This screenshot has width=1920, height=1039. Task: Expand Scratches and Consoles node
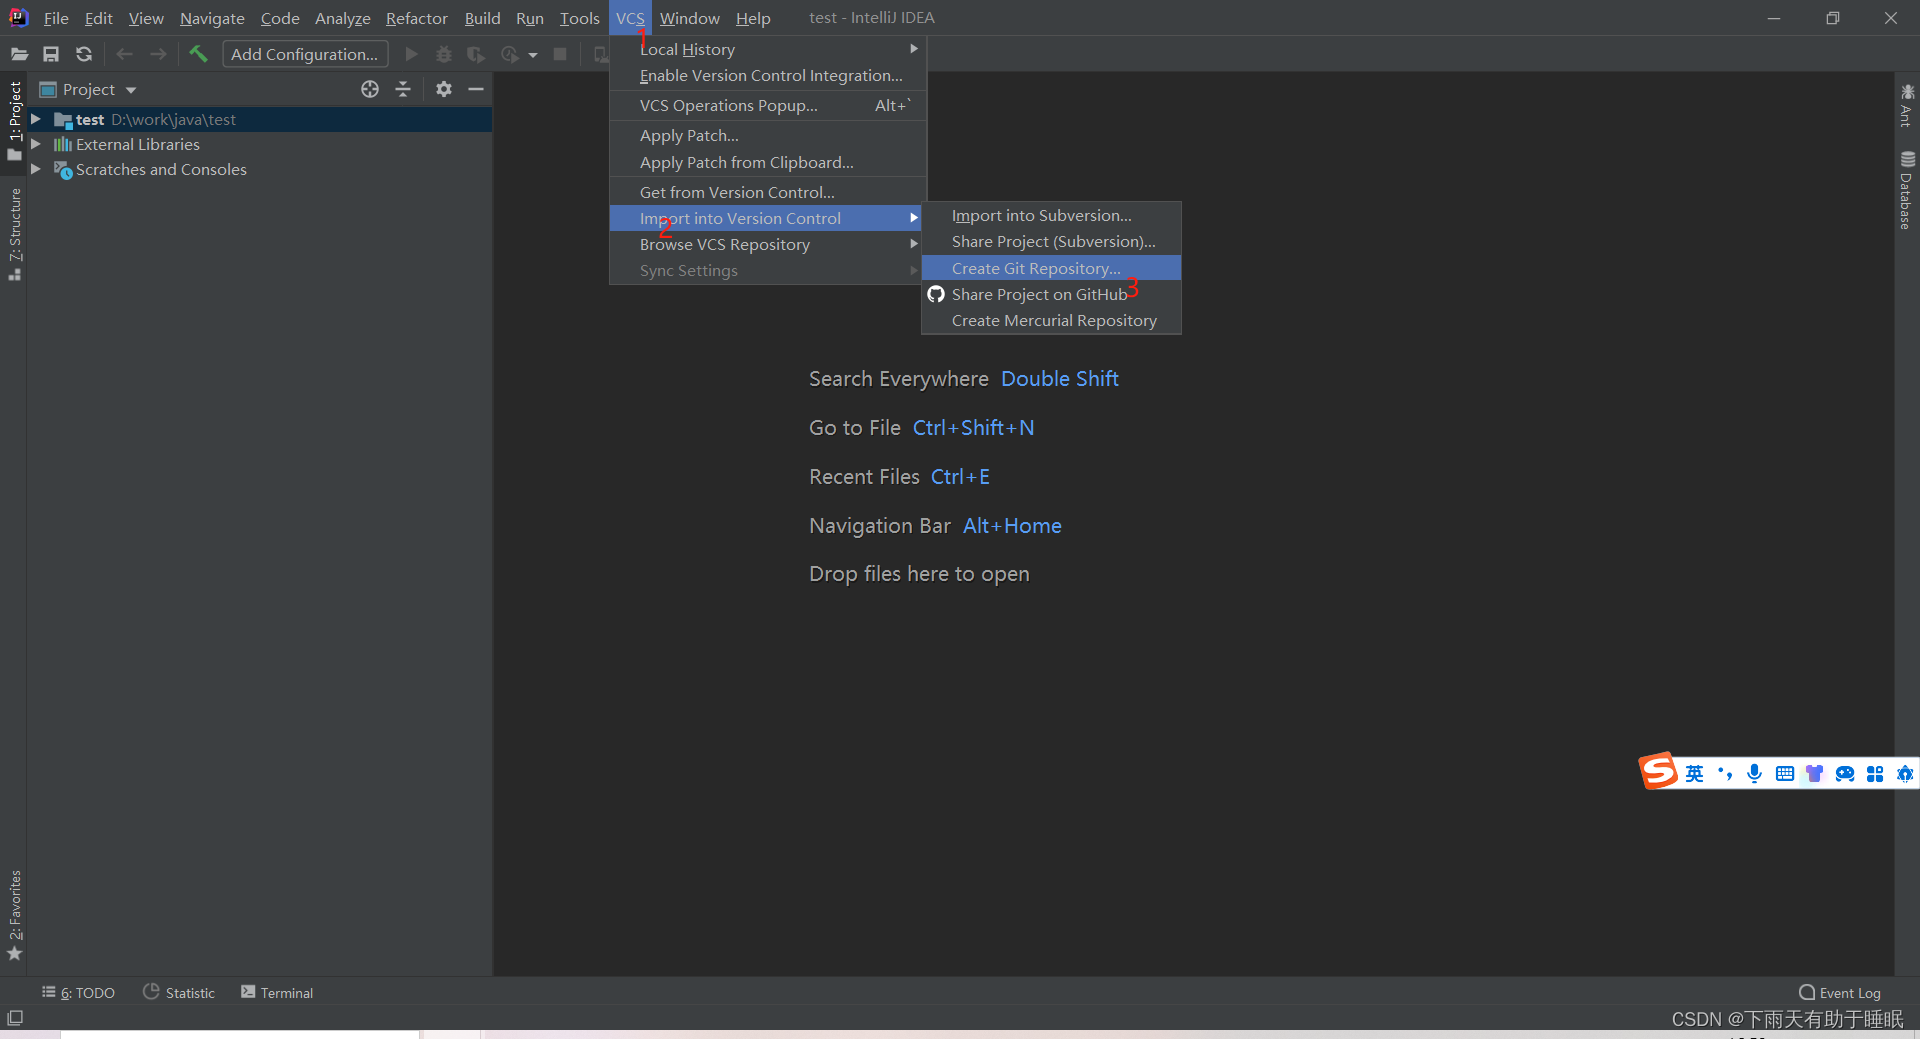[x=36, y=169]
